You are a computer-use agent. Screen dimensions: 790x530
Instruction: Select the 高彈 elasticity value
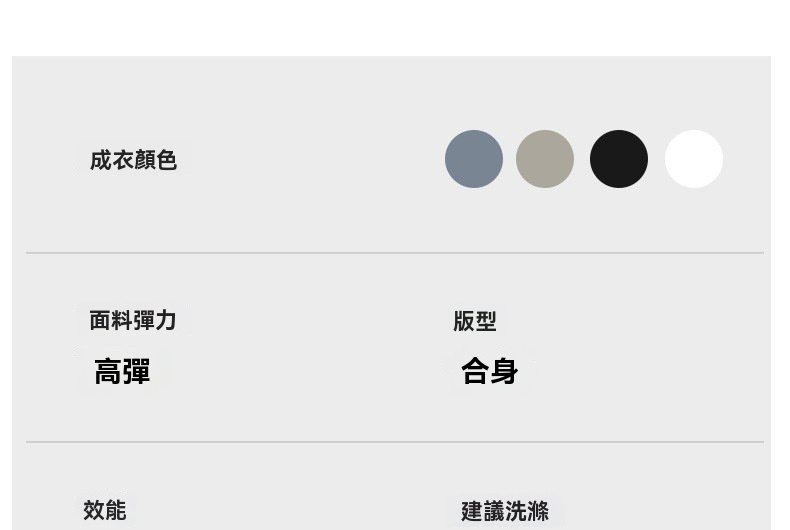click(x=122, y=372)
